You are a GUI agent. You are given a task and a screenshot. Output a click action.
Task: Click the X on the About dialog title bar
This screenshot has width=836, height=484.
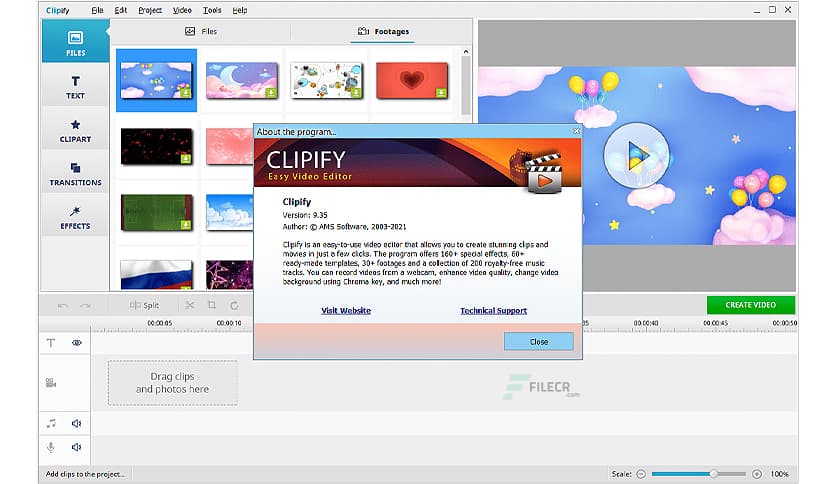576,131
